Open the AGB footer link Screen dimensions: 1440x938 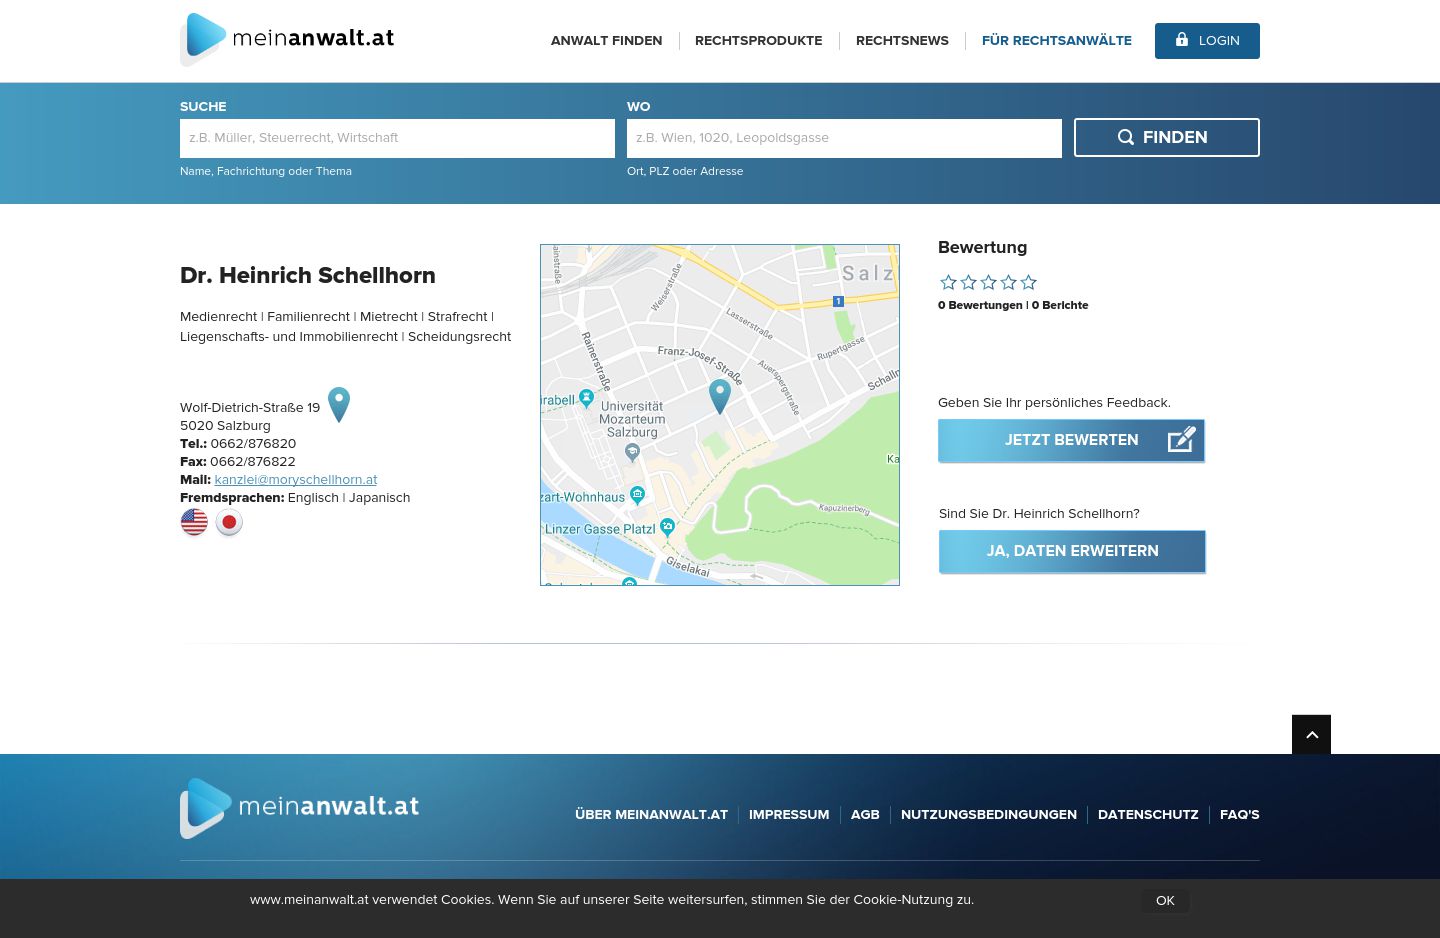[x=865, y=814]
